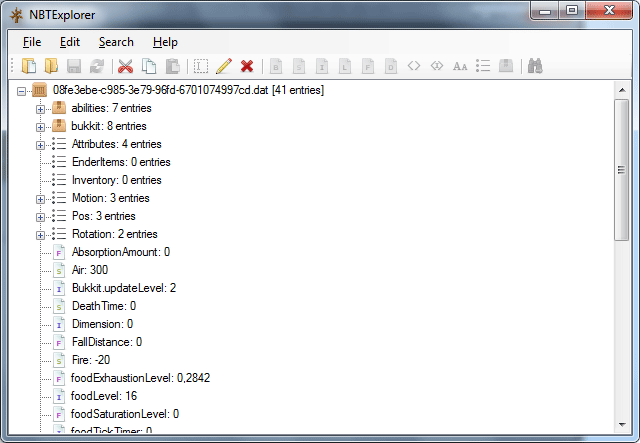Open the File menu
The image size is (640, 443).
coord(32,42)
